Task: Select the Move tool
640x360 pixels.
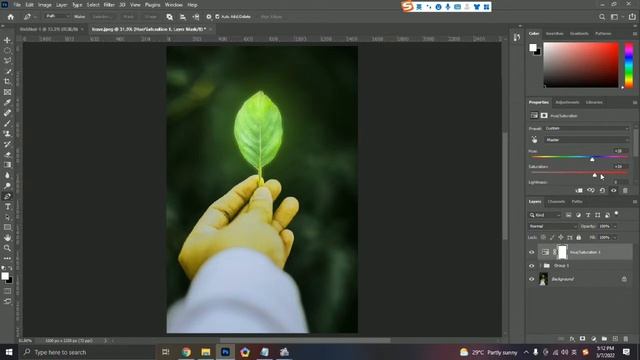Action: point(7,40)
